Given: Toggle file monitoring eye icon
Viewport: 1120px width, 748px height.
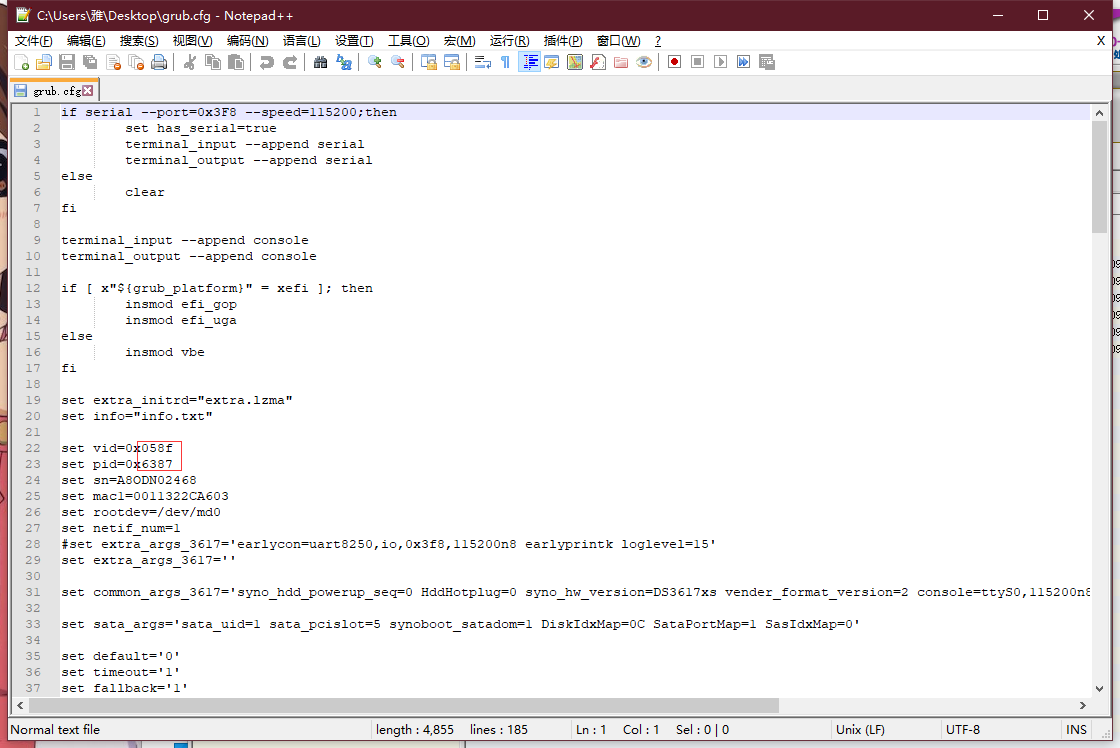Looking at the screenshot, I should click(x=644, y=62).
